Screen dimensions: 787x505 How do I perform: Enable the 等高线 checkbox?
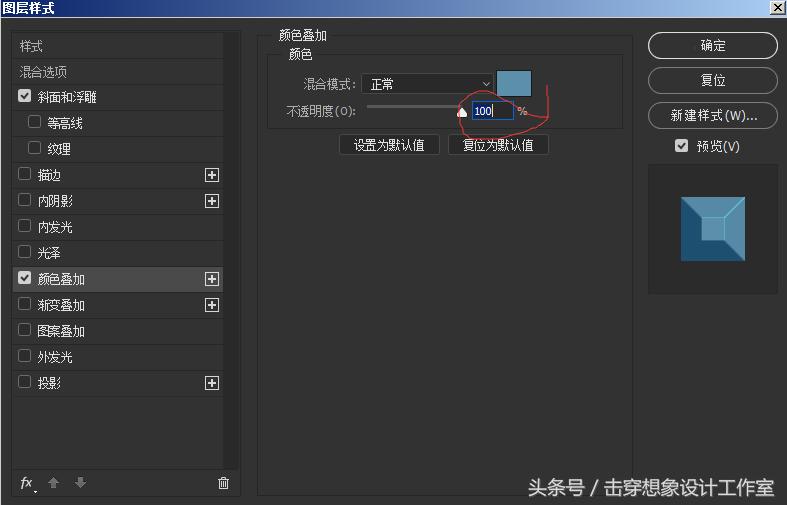pos(34,122)
